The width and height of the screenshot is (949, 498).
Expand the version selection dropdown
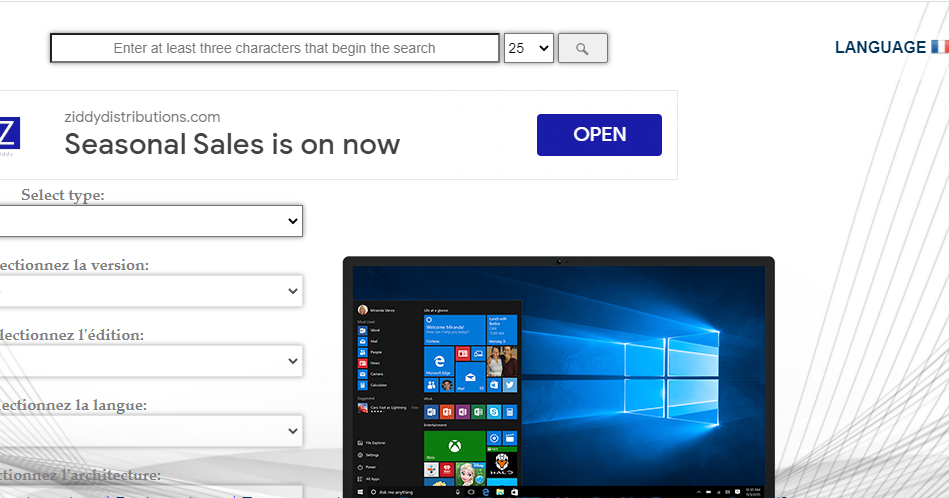pyautogui.click(x=151, y=291)
